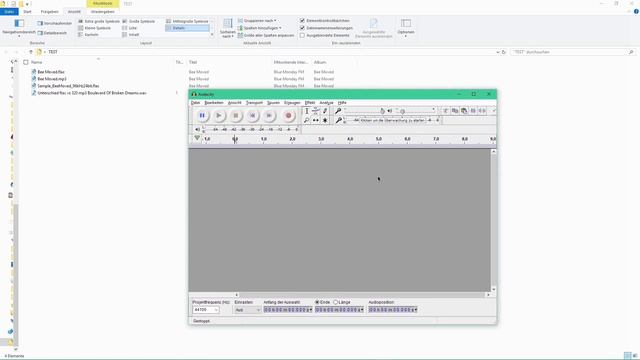
Task: Open Bearbeiten menu in Audacity
Action: 214,103
